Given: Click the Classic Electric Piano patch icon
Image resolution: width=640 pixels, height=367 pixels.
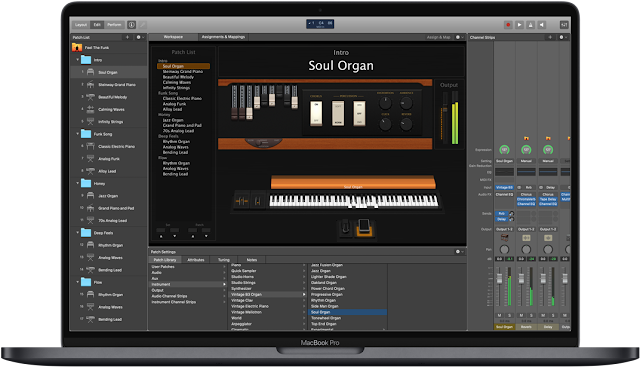Looking at the screenshot, I should coord(90,146).
